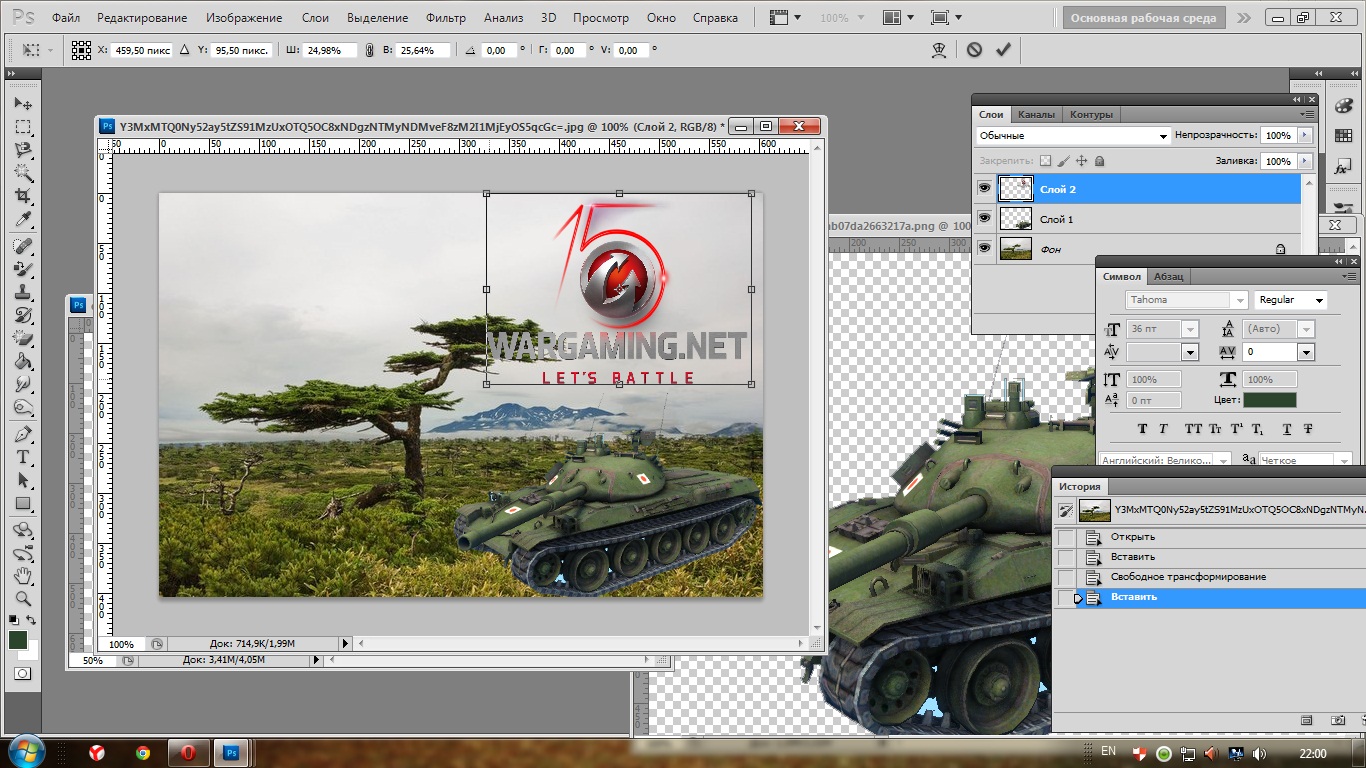1366x768 pixels.
Task: Open the blend mode dropdown Обычные
Action: tap(1074, 135)
